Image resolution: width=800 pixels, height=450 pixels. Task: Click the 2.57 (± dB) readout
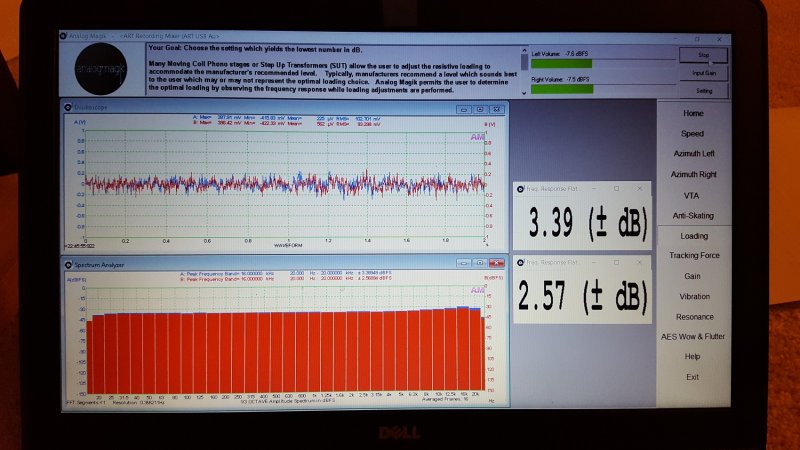point(583,295)
